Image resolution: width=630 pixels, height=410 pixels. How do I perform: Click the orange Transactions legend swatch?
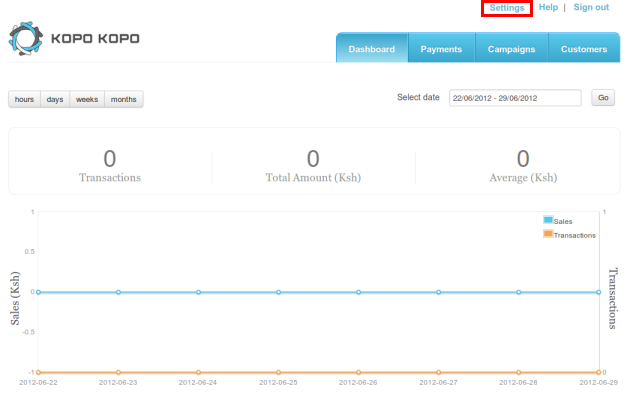pos(548,234)
